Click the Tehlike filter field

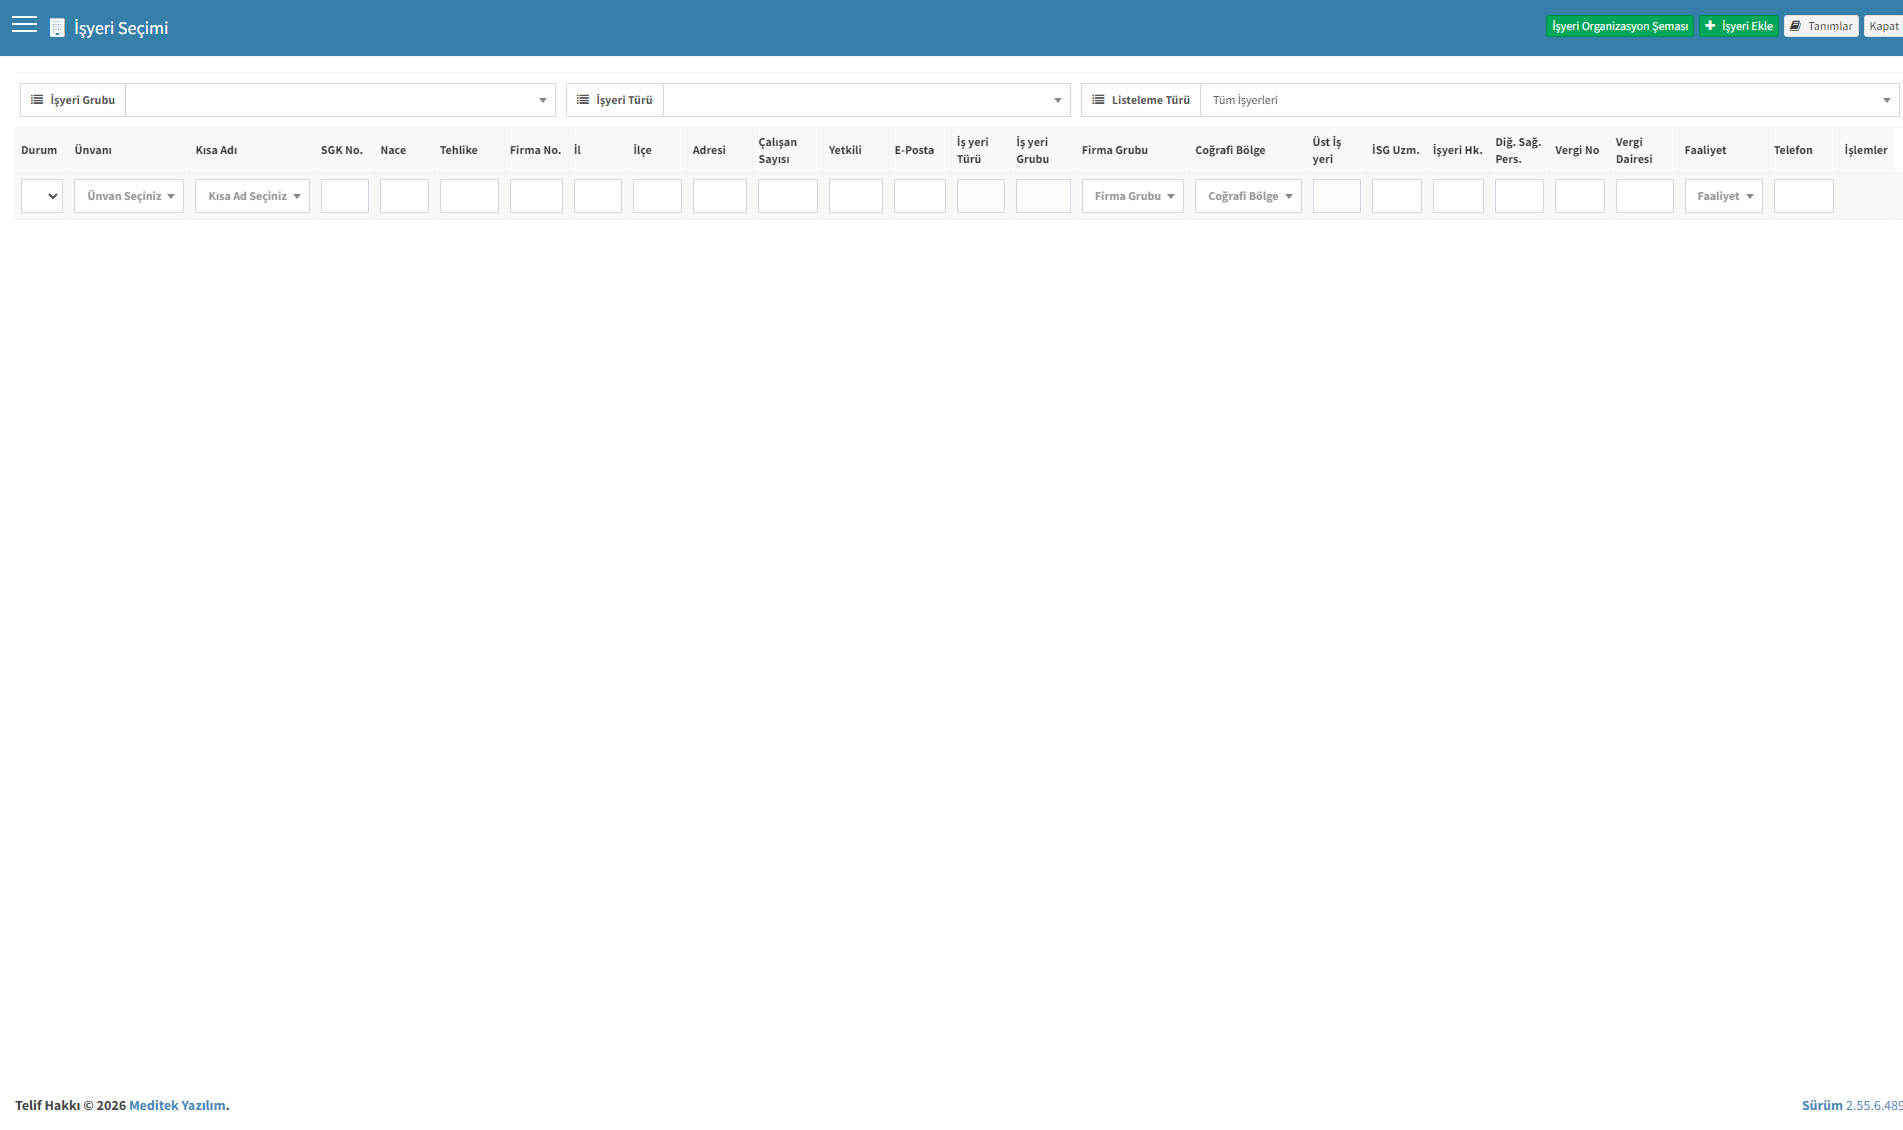click(x=469, y=196)
